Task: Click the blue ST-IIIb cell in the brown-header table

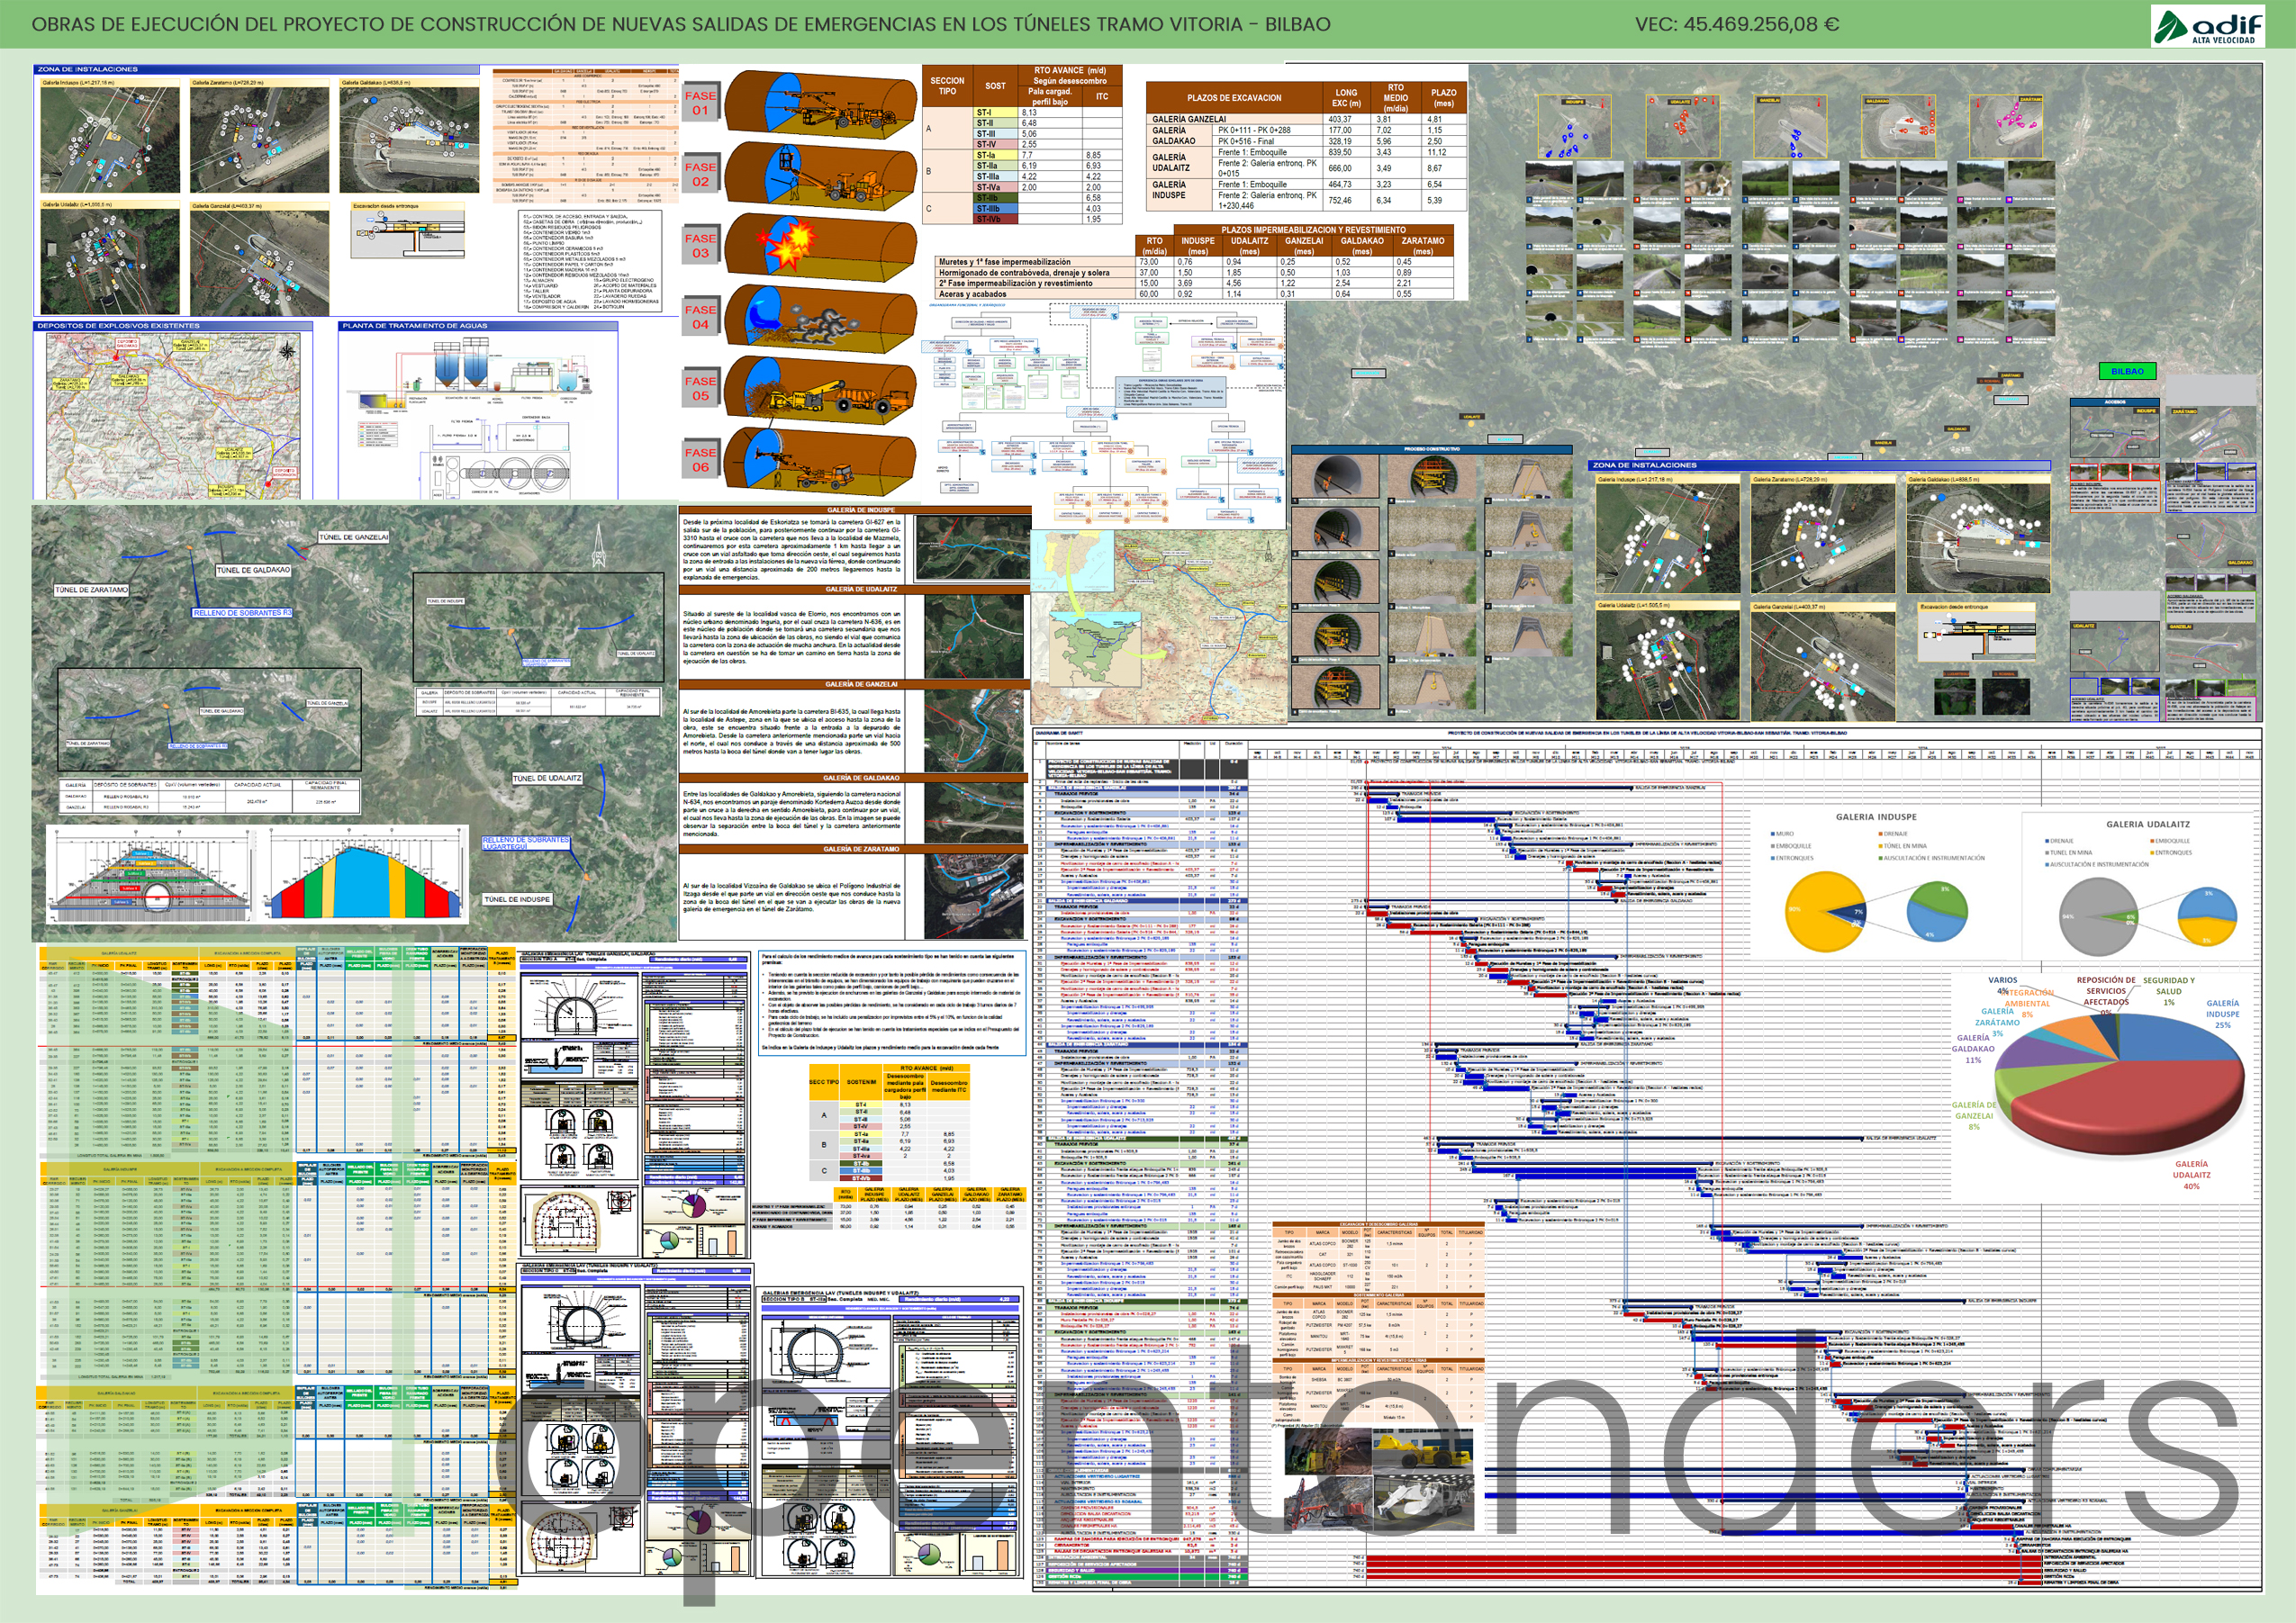Action: (x=996, y=209)
